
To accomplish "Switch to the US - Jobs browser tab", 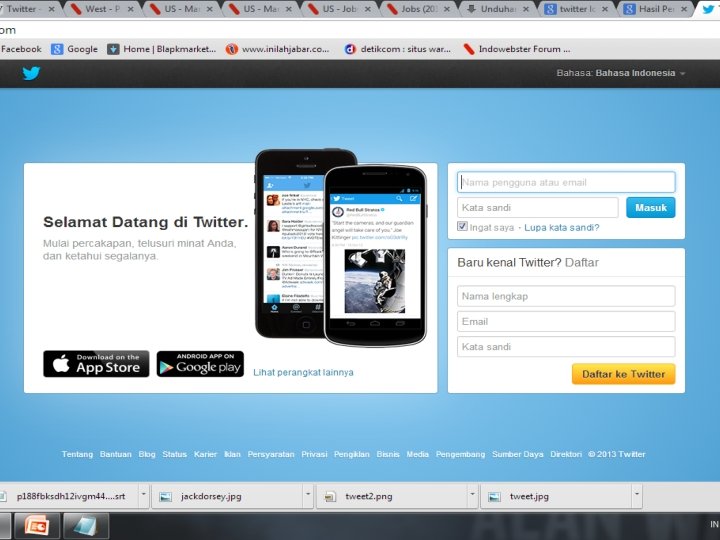I will (x=340, y=9).
